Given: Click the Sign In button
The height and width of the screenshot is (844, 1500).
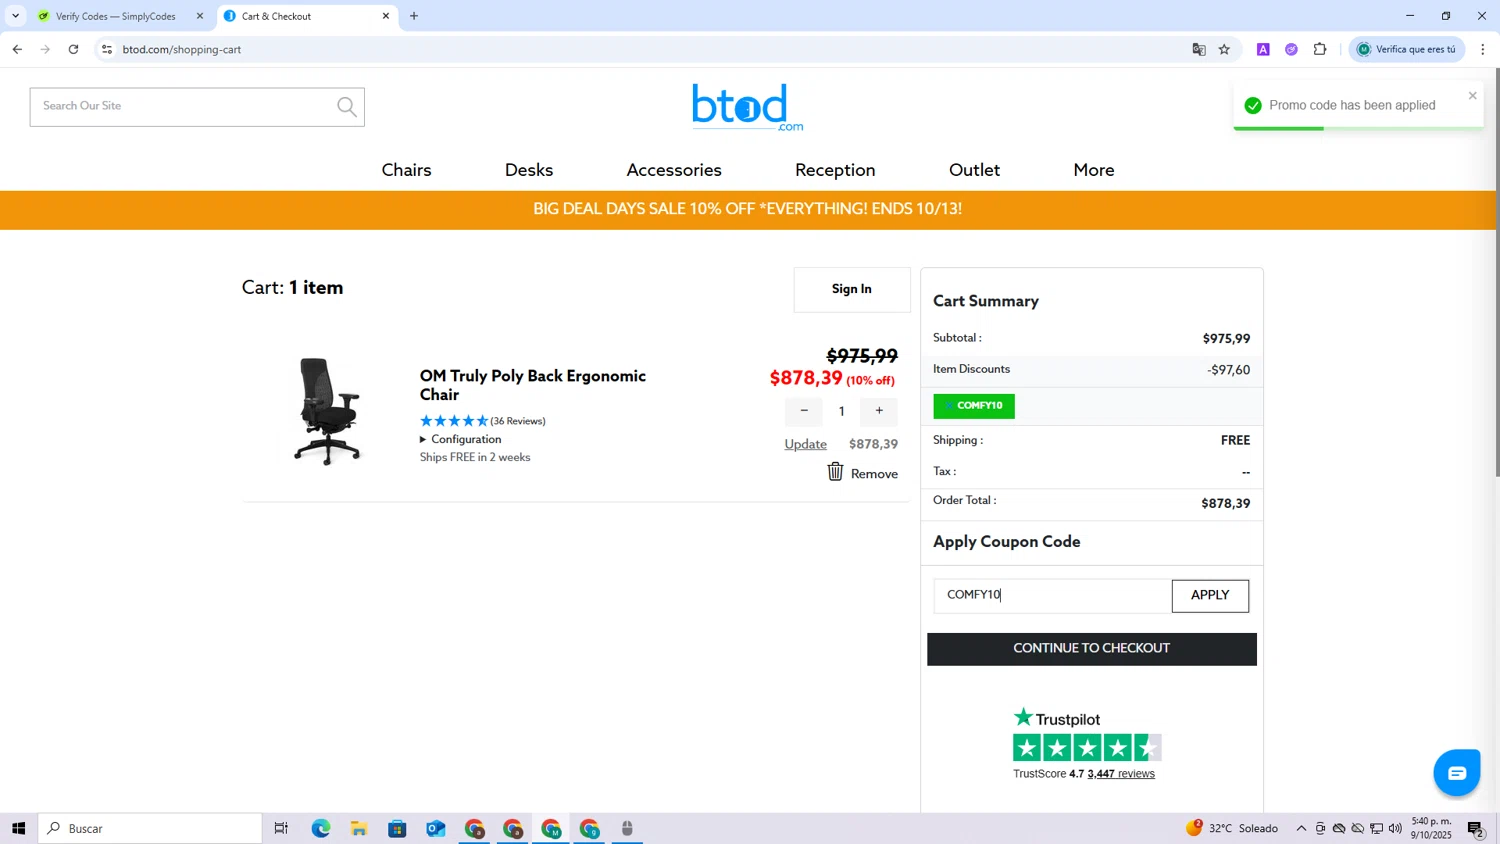Looking at the screenshot, I should pos(852,290).
